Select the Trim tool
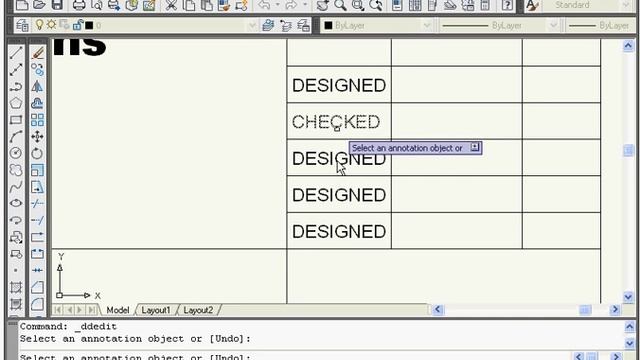The width and height of the screenshot is (640, 360). click(x=37, y=203)
